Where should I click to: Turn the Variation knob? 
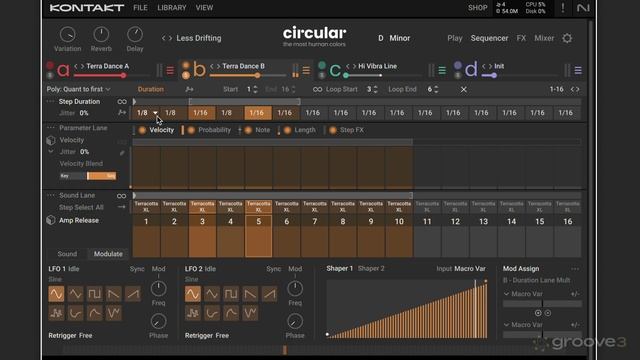click(x=68, y=35)
